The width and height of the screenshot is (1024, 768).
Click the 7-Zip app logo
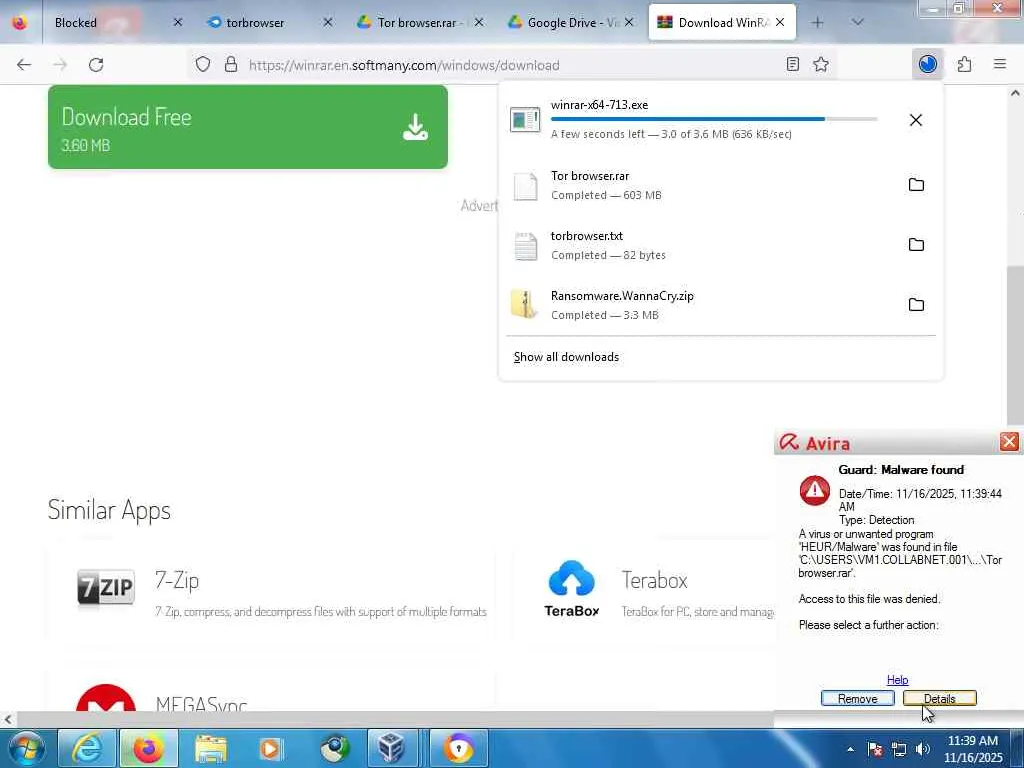[106, 587]
